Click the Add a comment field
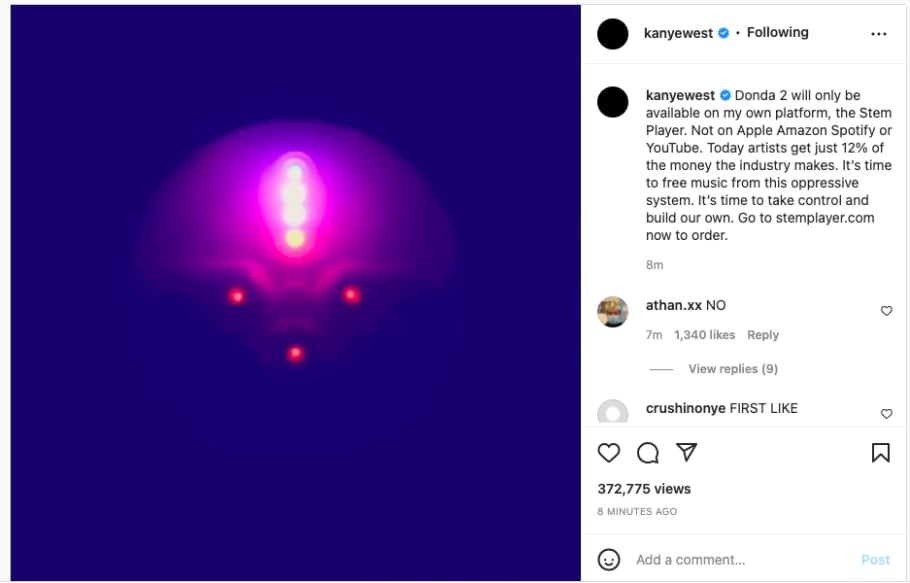 tap(740, 560)
